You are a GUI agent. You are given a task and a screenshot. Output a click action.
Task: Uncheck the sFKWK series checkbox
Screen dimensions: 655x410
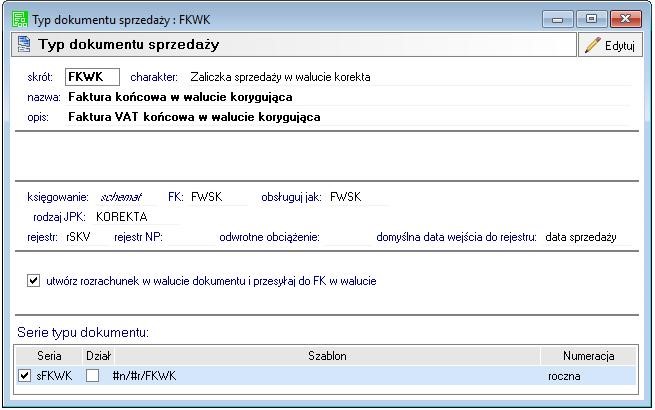[24, 375]
